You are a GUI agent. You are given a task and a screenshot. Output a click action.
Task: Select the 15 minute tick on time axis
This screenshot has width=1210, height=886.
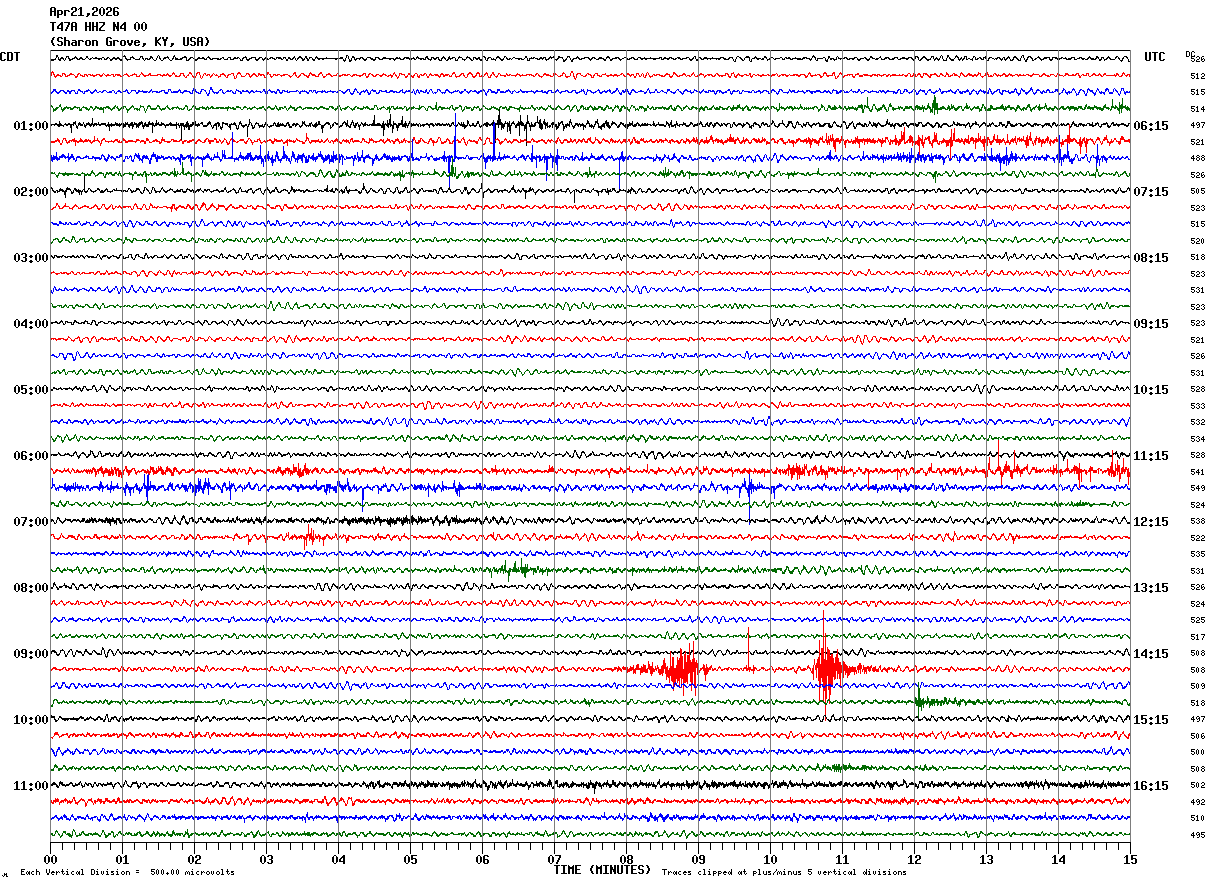click(x=1130, y=859)
